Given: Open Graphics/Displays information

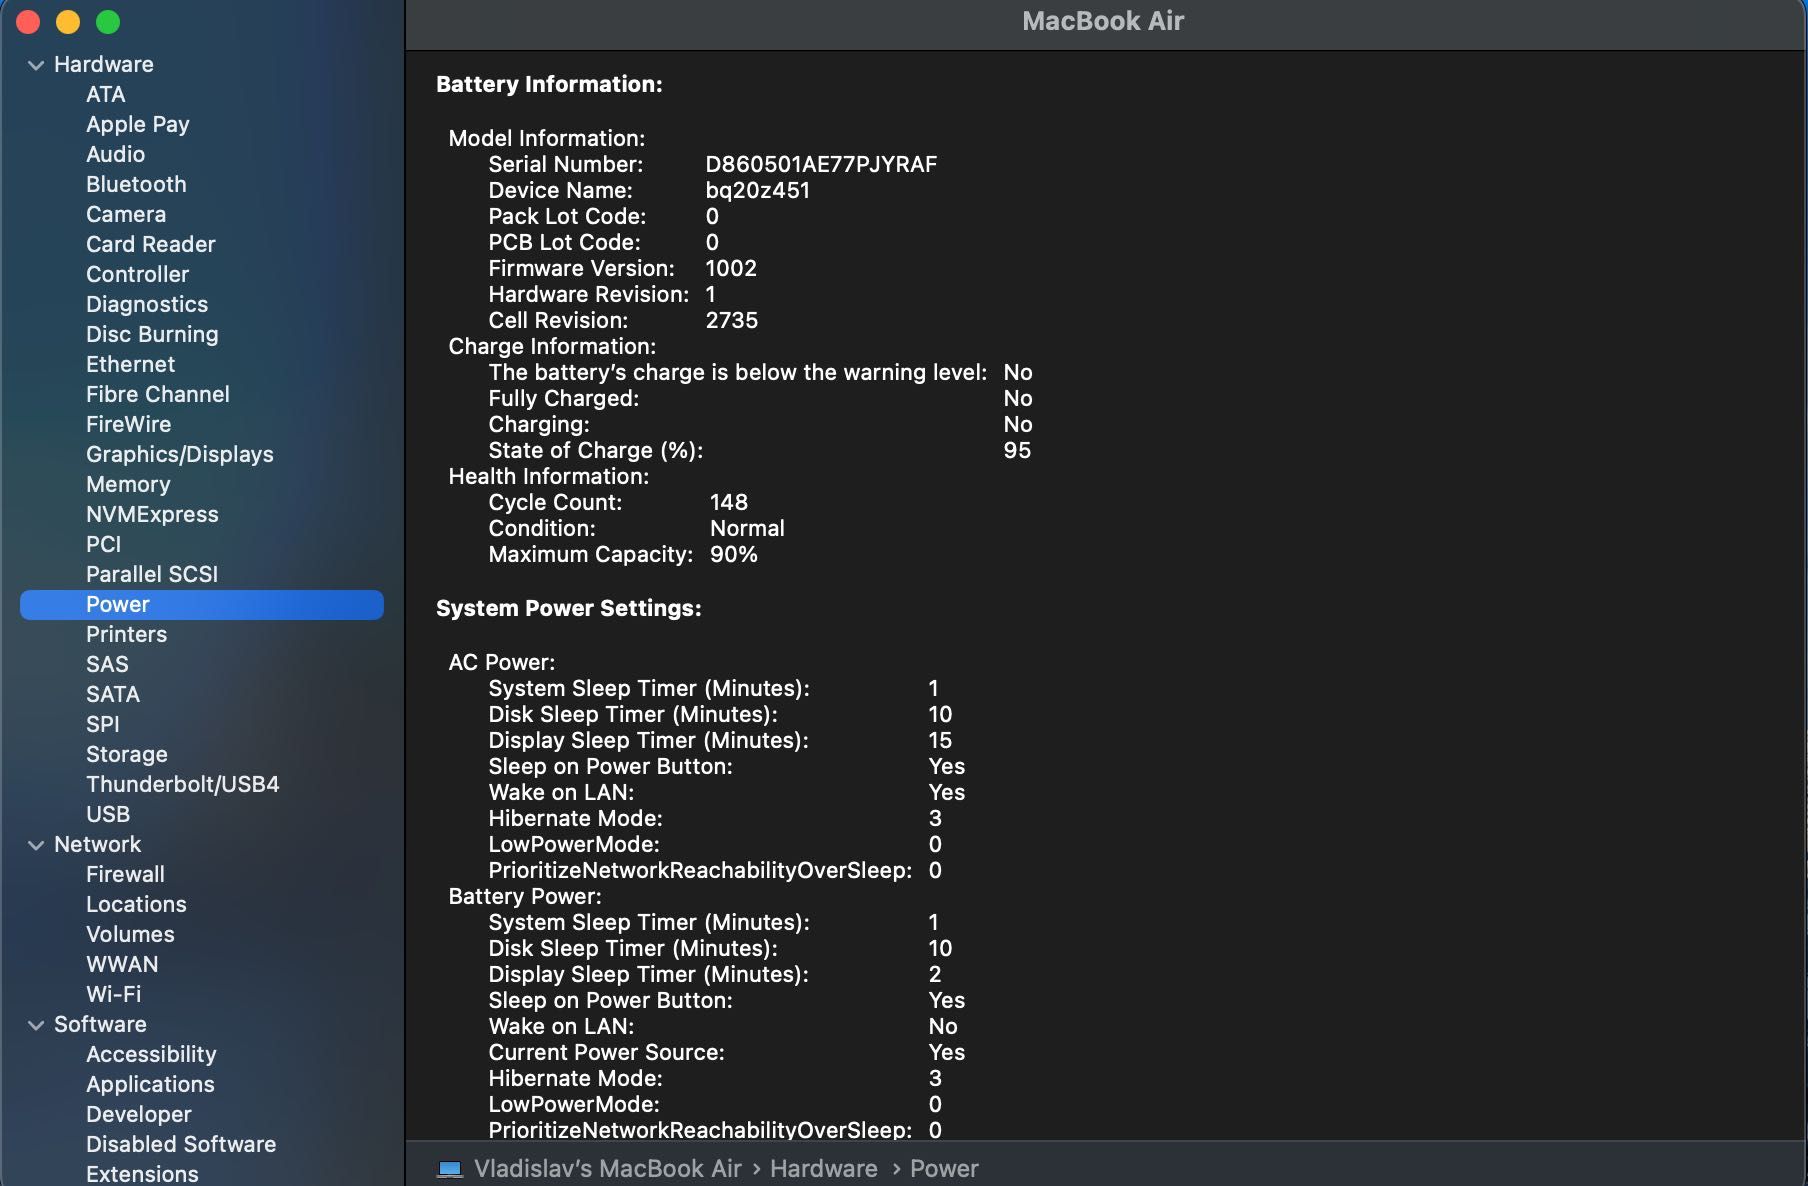Looking at the screenshot, I should (x=180, y=454).
